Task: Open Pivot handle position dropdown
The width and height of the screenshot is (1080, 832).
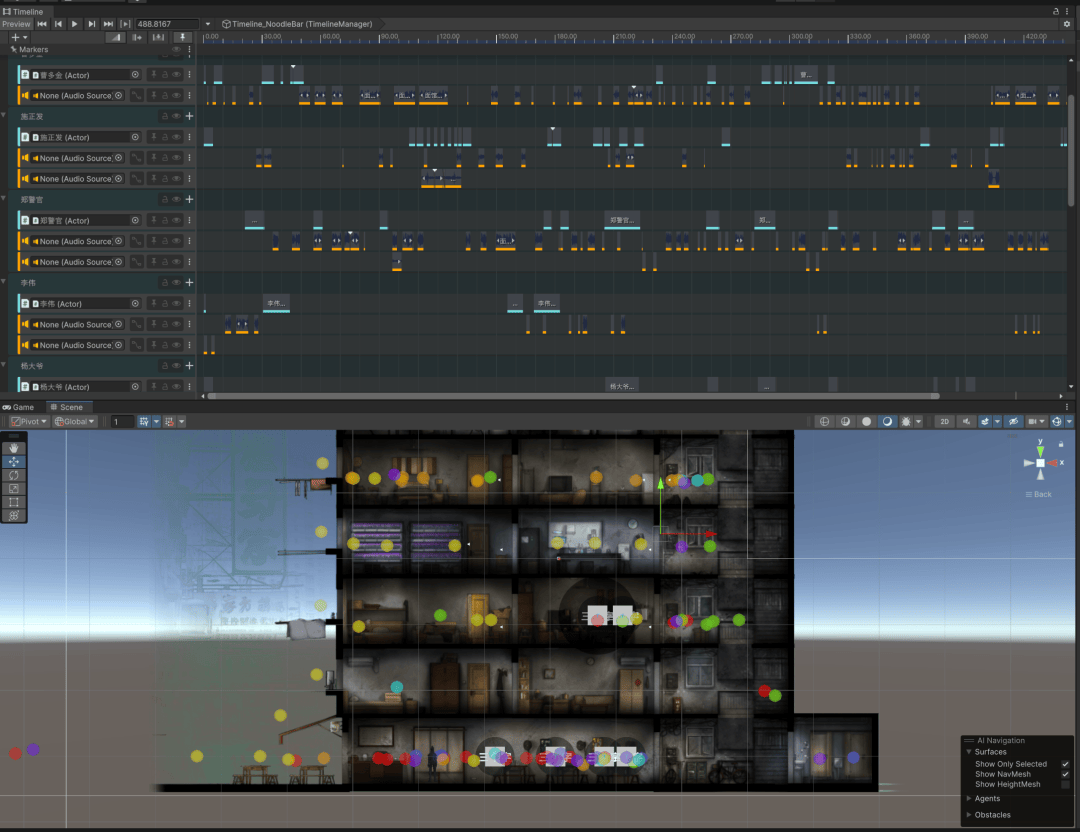Action: [29, 422]
